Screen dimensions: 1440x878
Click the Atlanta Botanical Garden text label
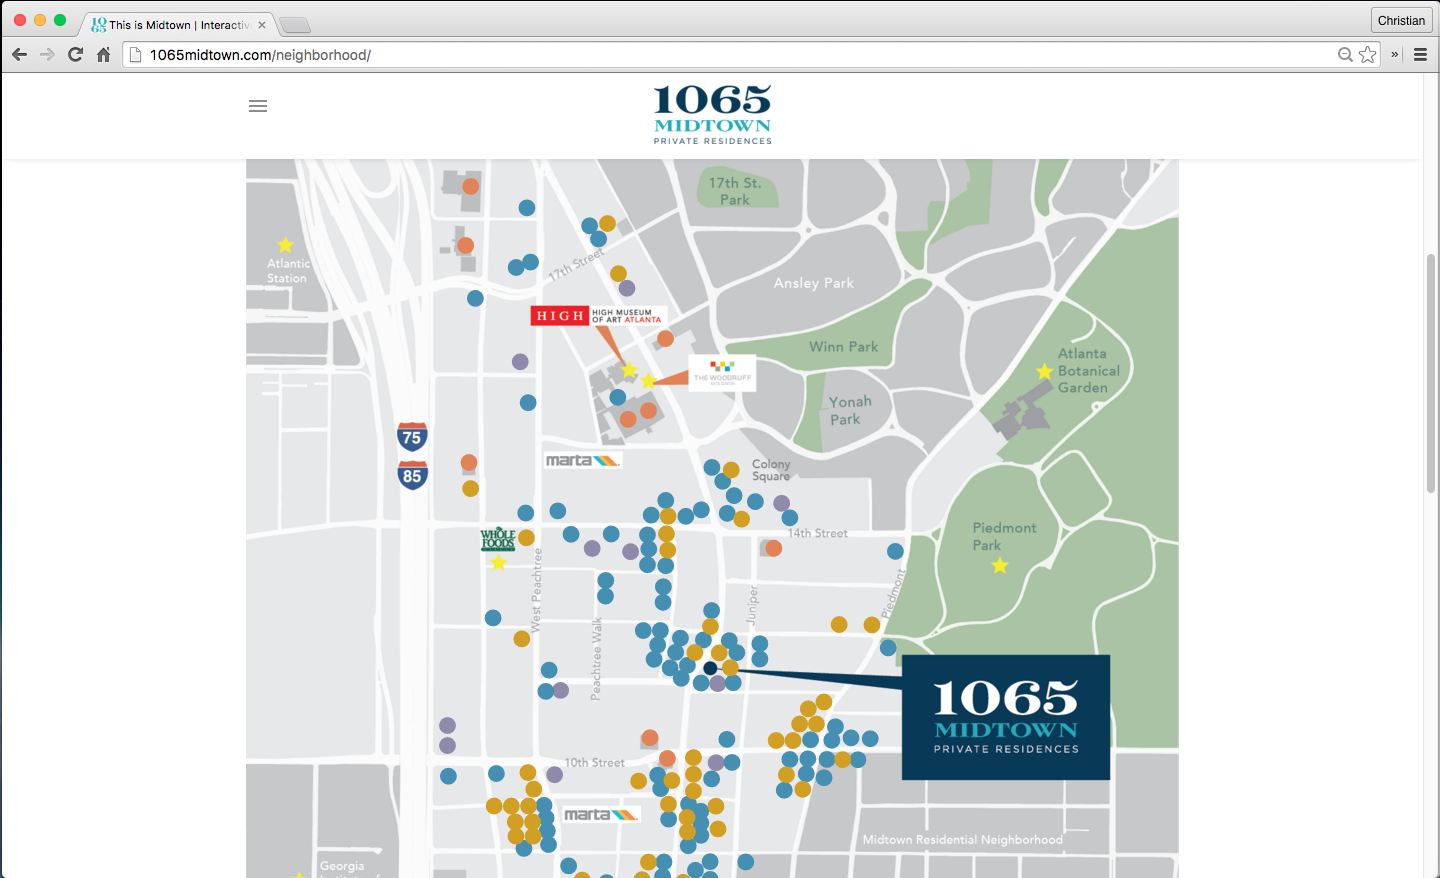[x=1088, y=370]
